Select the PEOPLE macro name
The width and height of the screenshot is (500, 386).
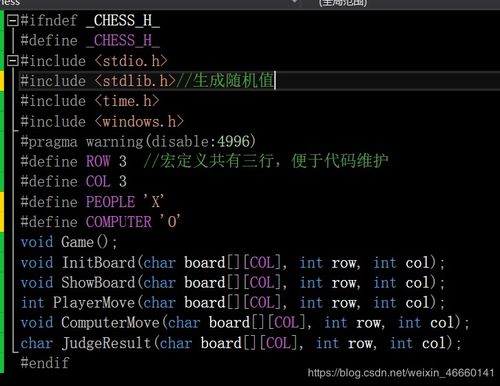(x=110, y=202)
